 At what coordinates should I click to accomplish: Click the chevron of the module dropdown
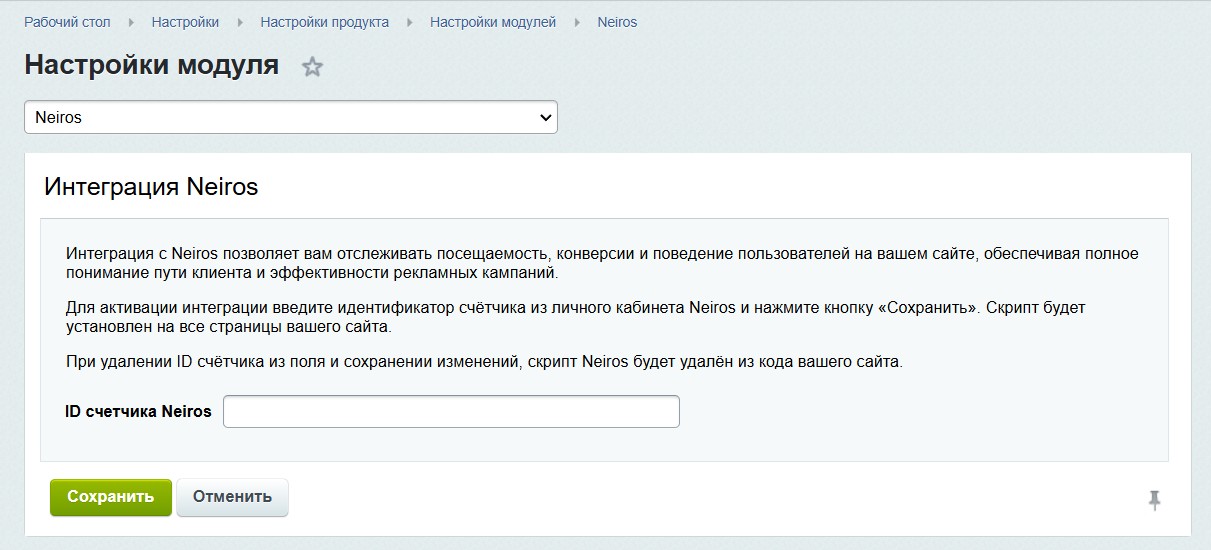545,117
